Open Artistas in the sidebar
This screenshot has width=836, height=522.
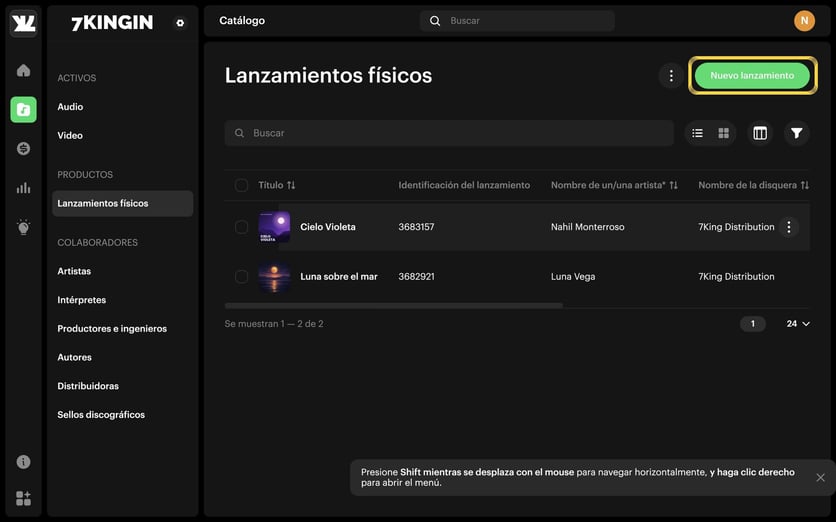(74, 271)
